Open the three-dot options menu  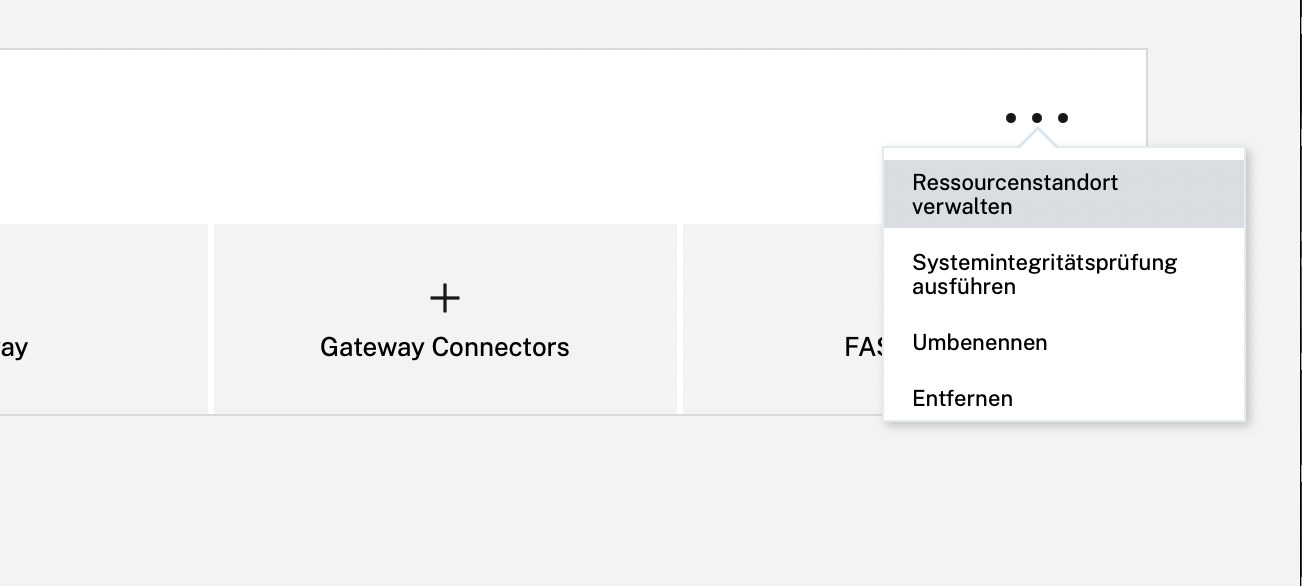[1037, 118]
